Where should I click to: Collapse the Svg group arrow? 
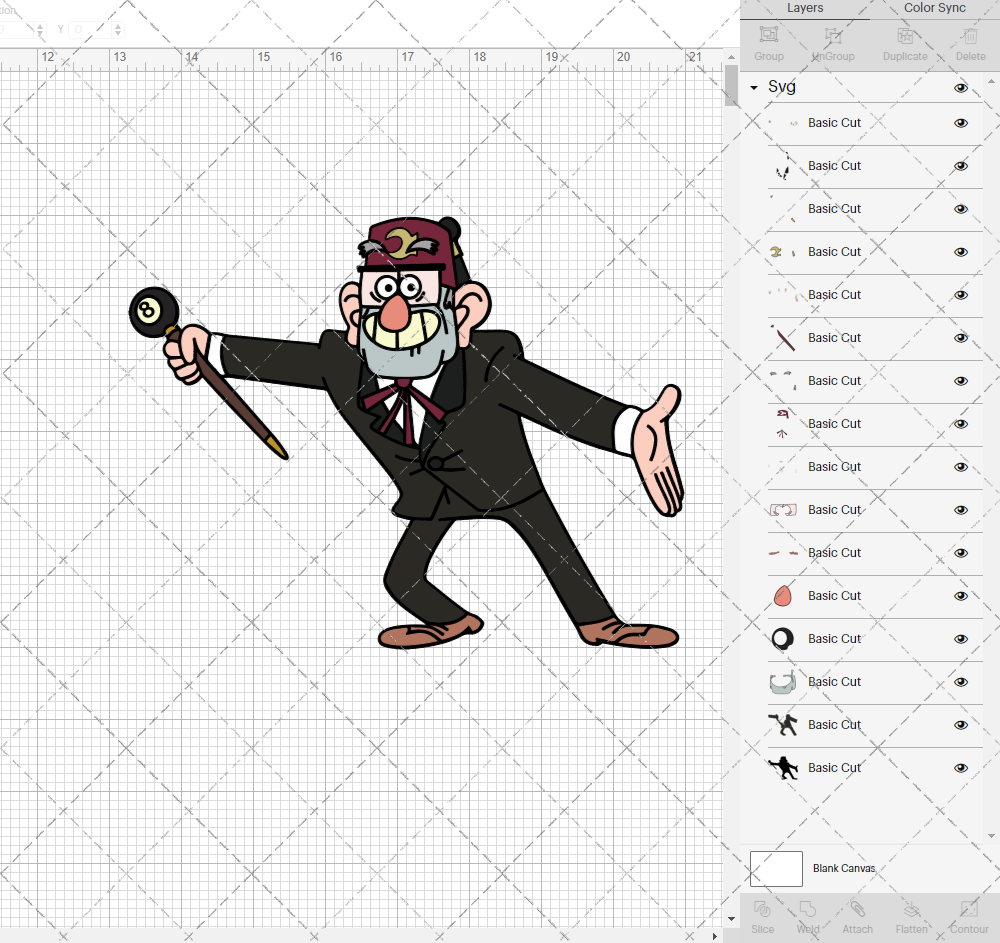tap(754, 87)
